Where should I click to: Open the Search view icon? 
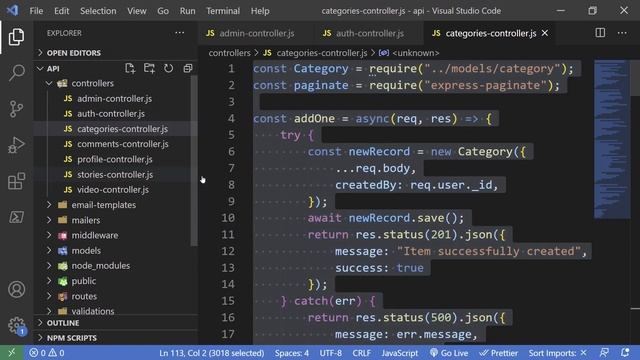pyautogui.click(x=16, y=73)
